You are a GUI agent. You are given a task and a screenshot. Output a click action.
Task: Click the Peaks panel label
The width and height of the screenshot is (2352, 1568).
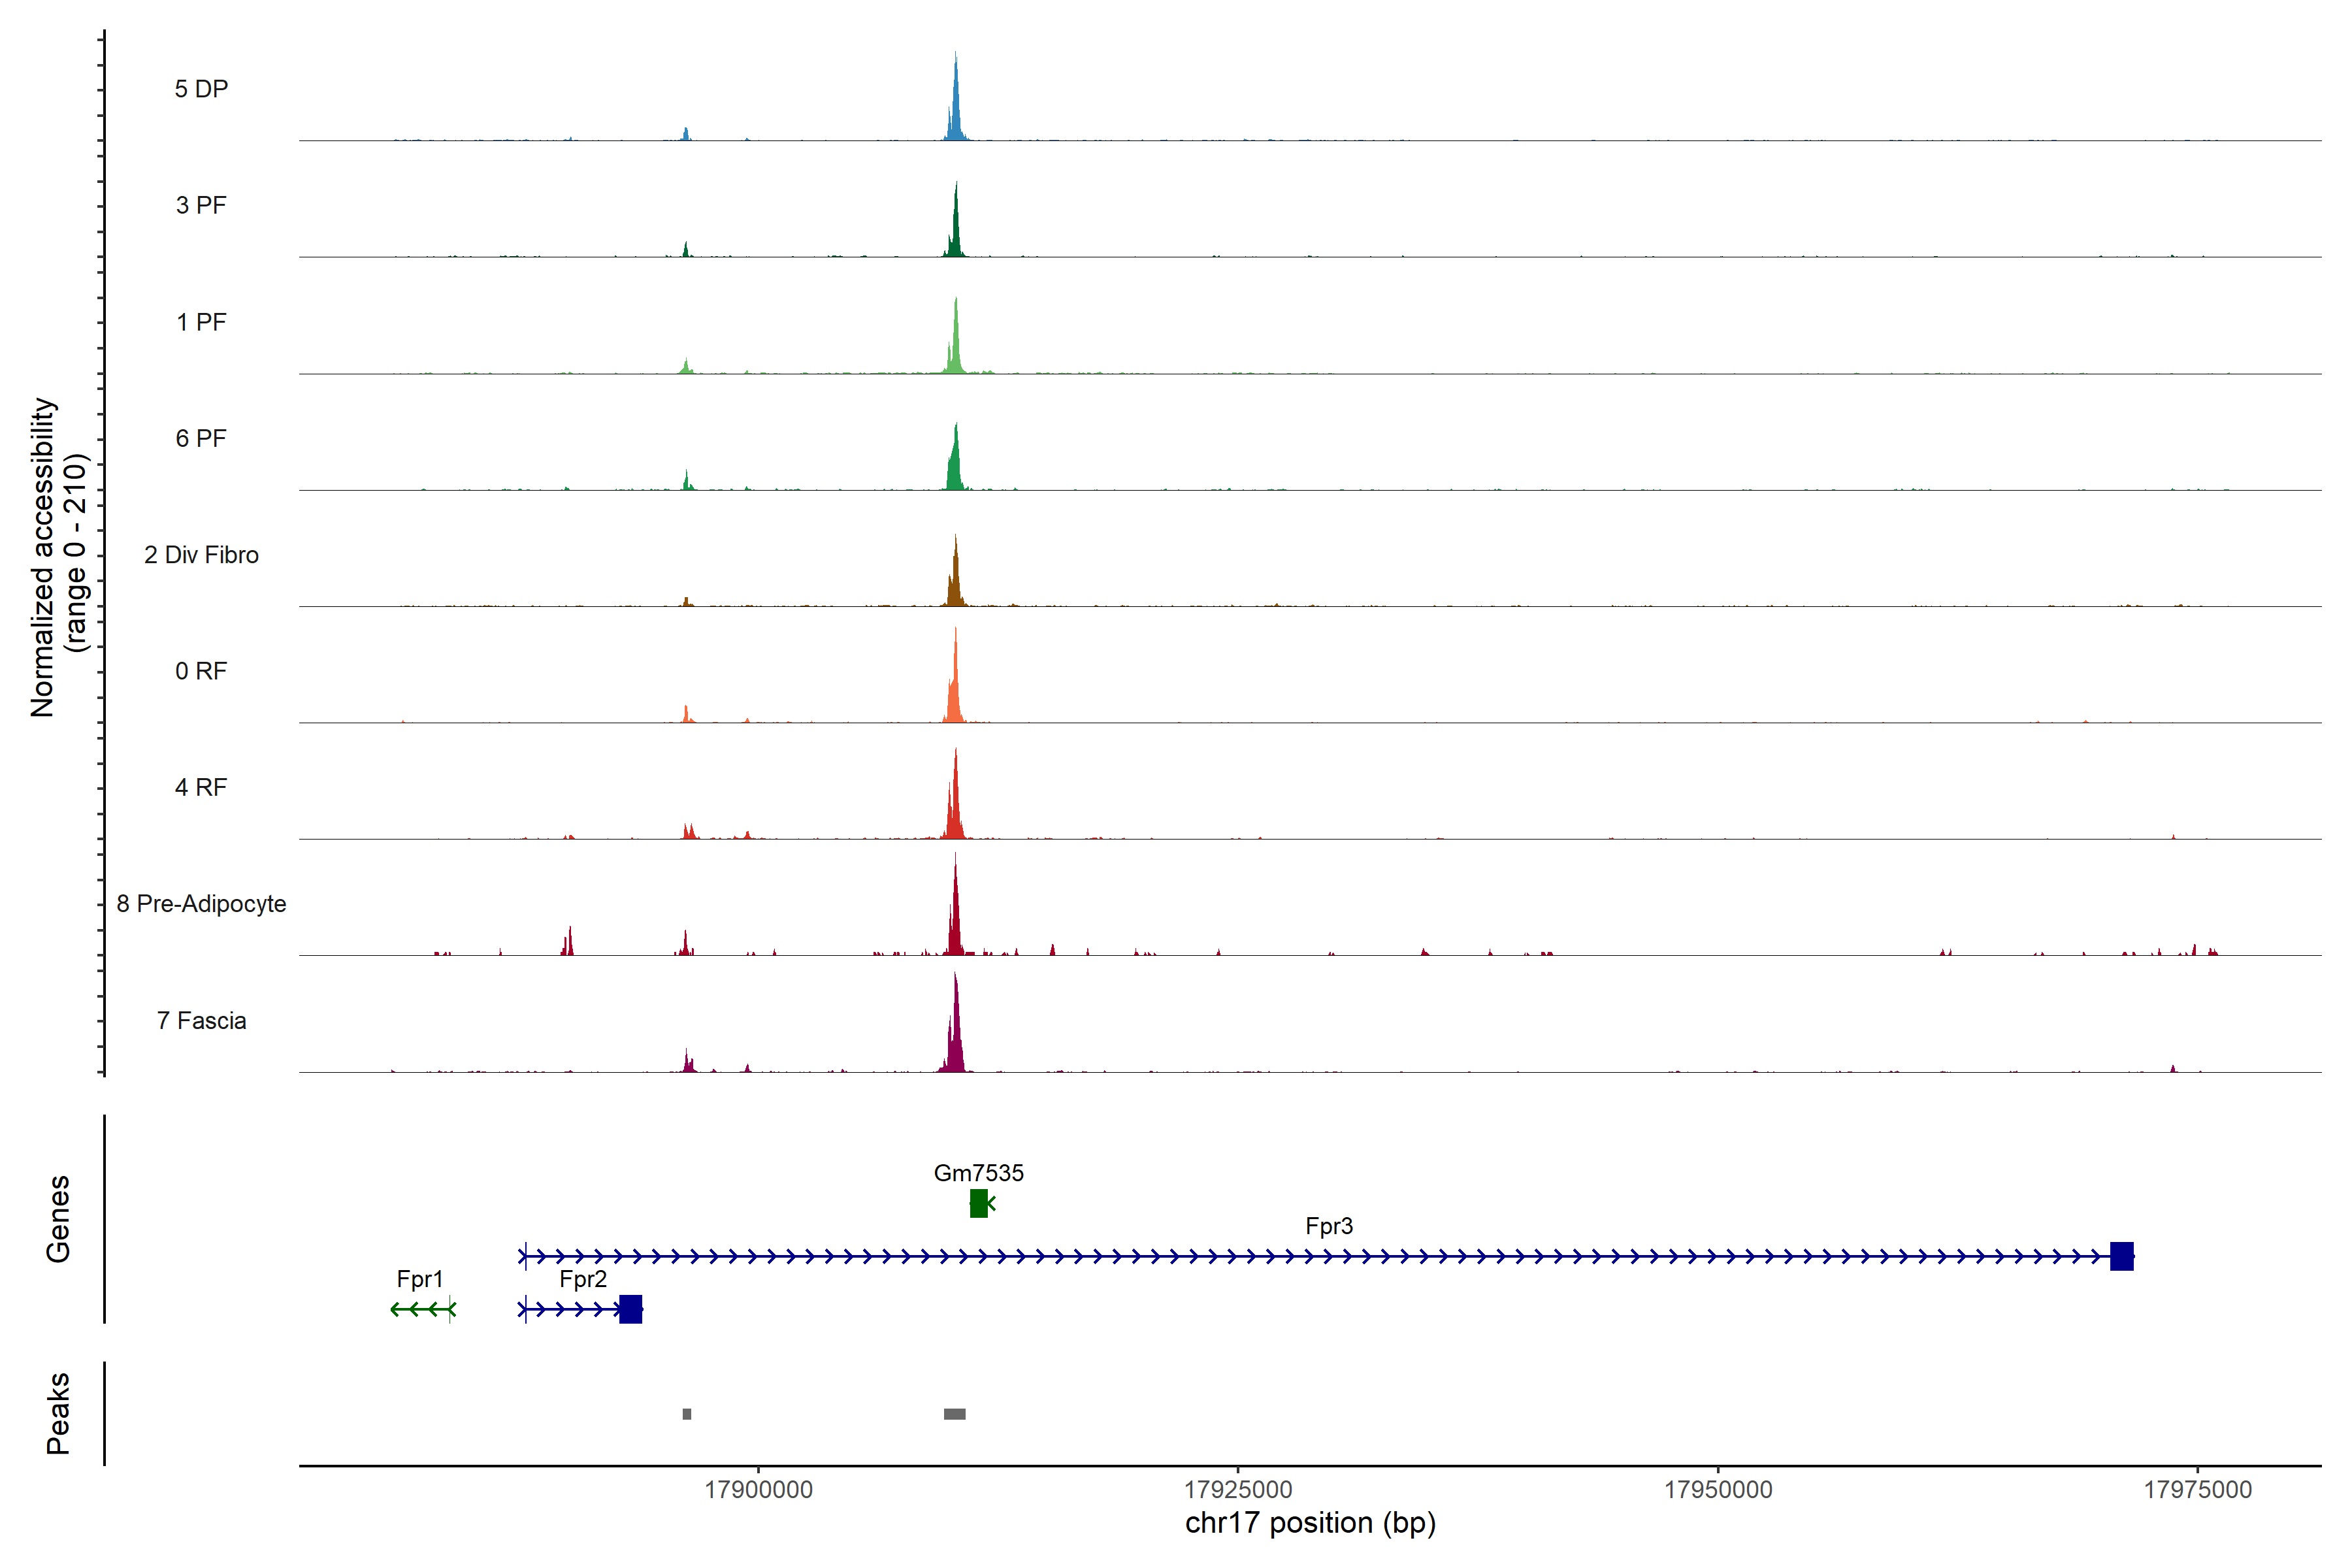(x=58, y=1413)
